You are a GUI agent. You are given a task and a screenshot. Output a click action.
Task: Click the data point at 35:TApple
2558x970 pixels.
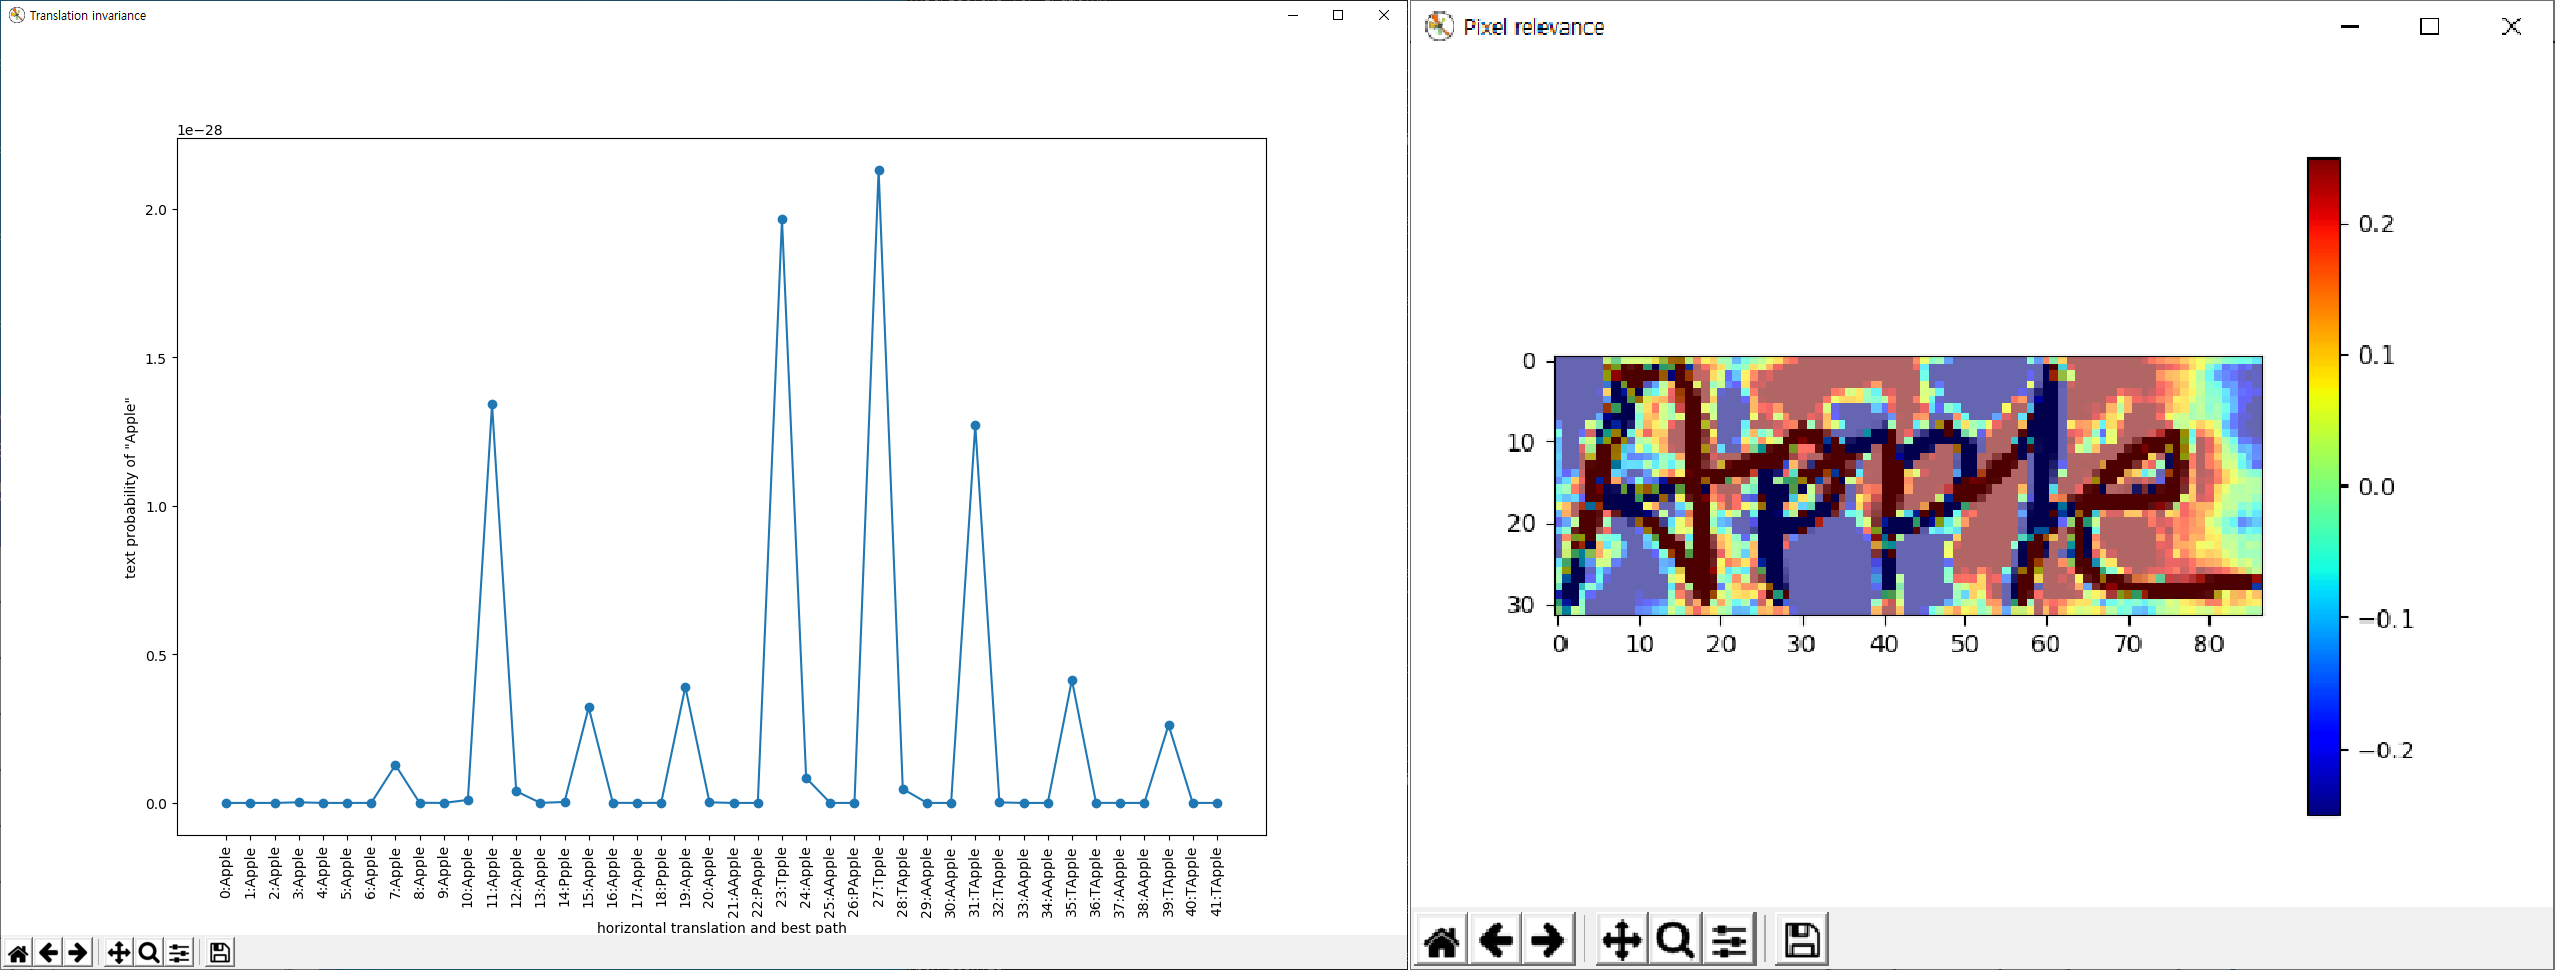tap(1072, 680)
